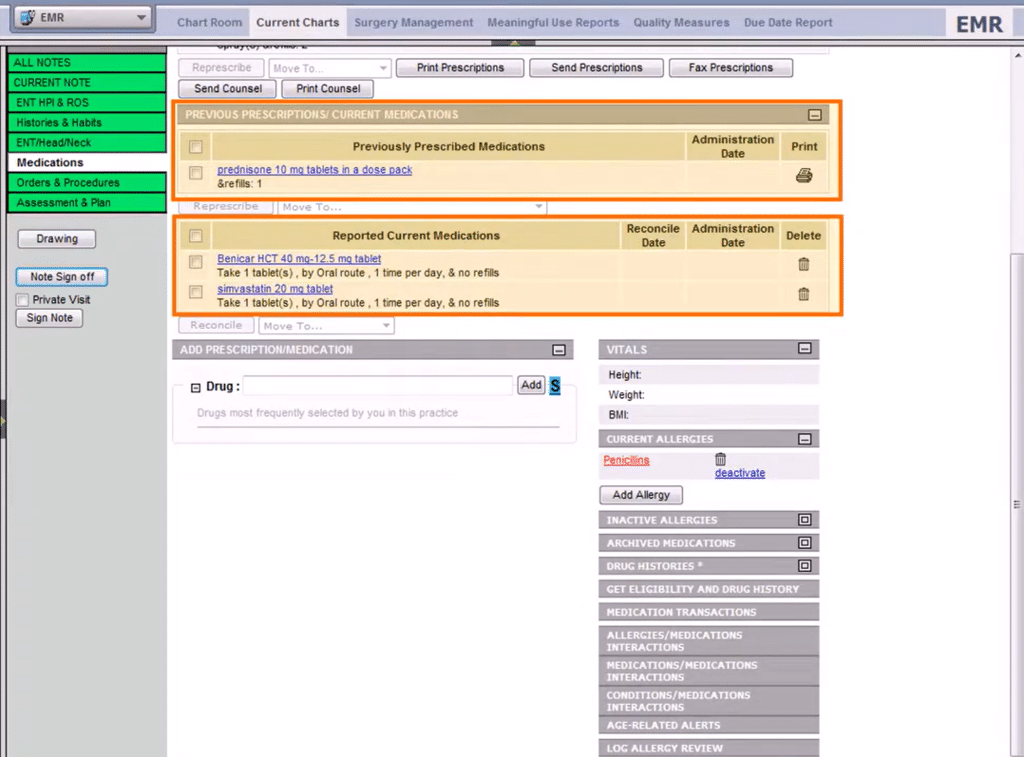The image size is (1024, 757).
Task: Delete Benicar HCT using its trash icon
Action: [804, 264]
